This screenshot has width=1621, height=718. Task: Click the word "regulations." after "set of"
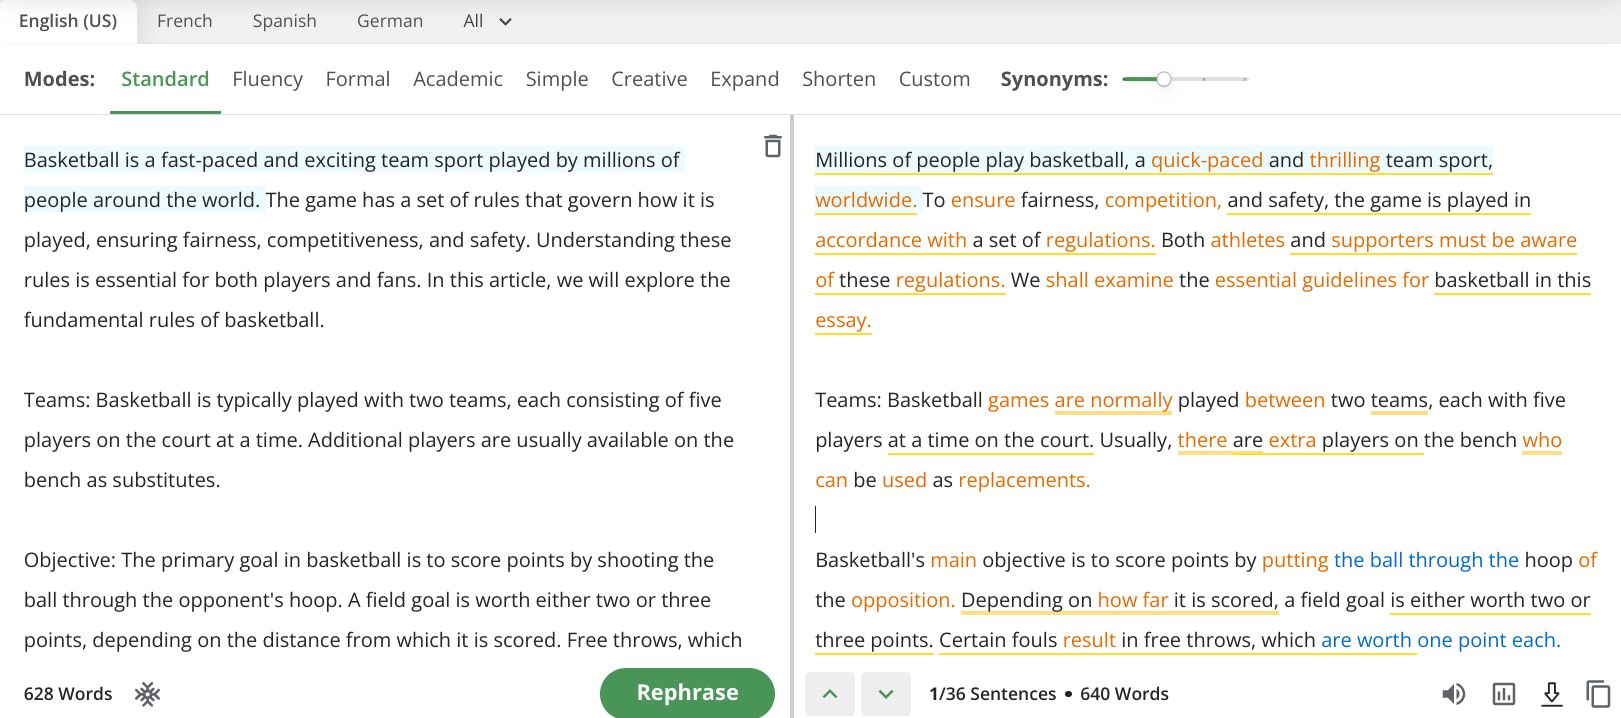point(1101,240)
